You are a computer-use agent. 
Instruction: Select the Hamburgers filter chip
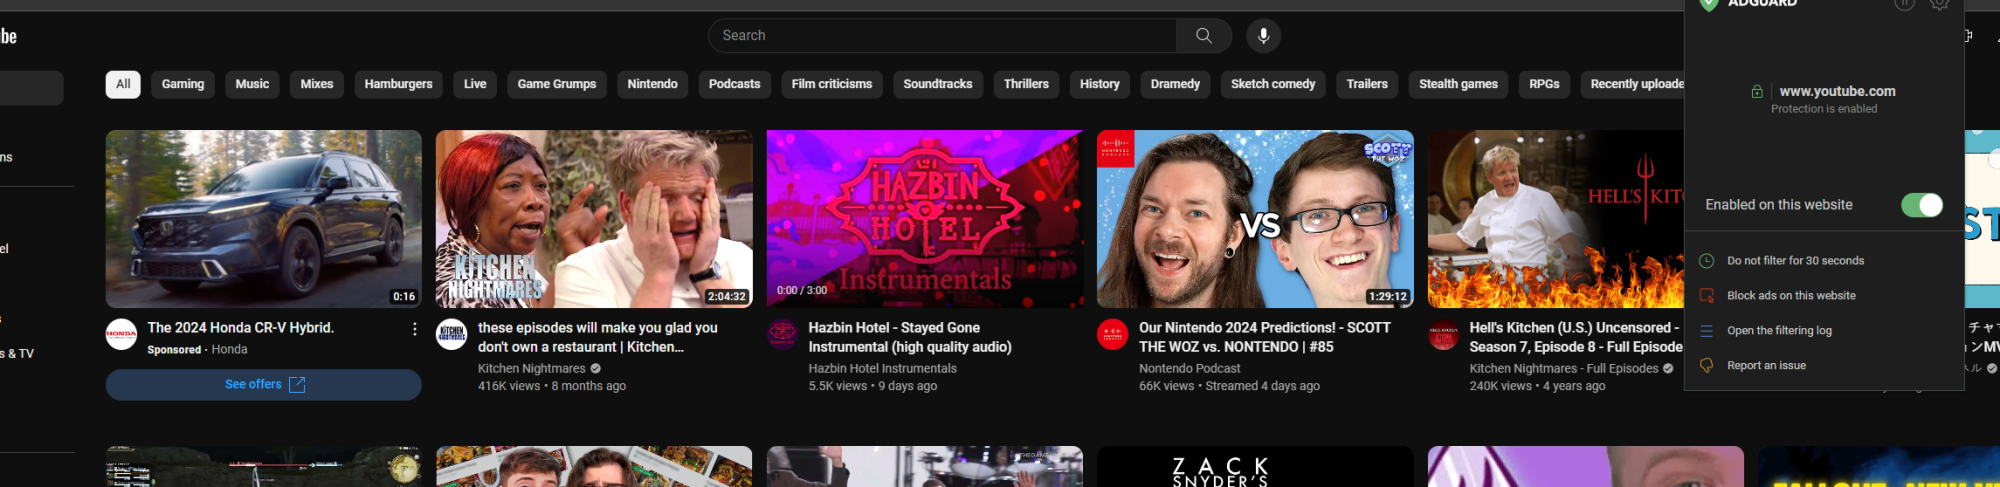coord(398,84)
